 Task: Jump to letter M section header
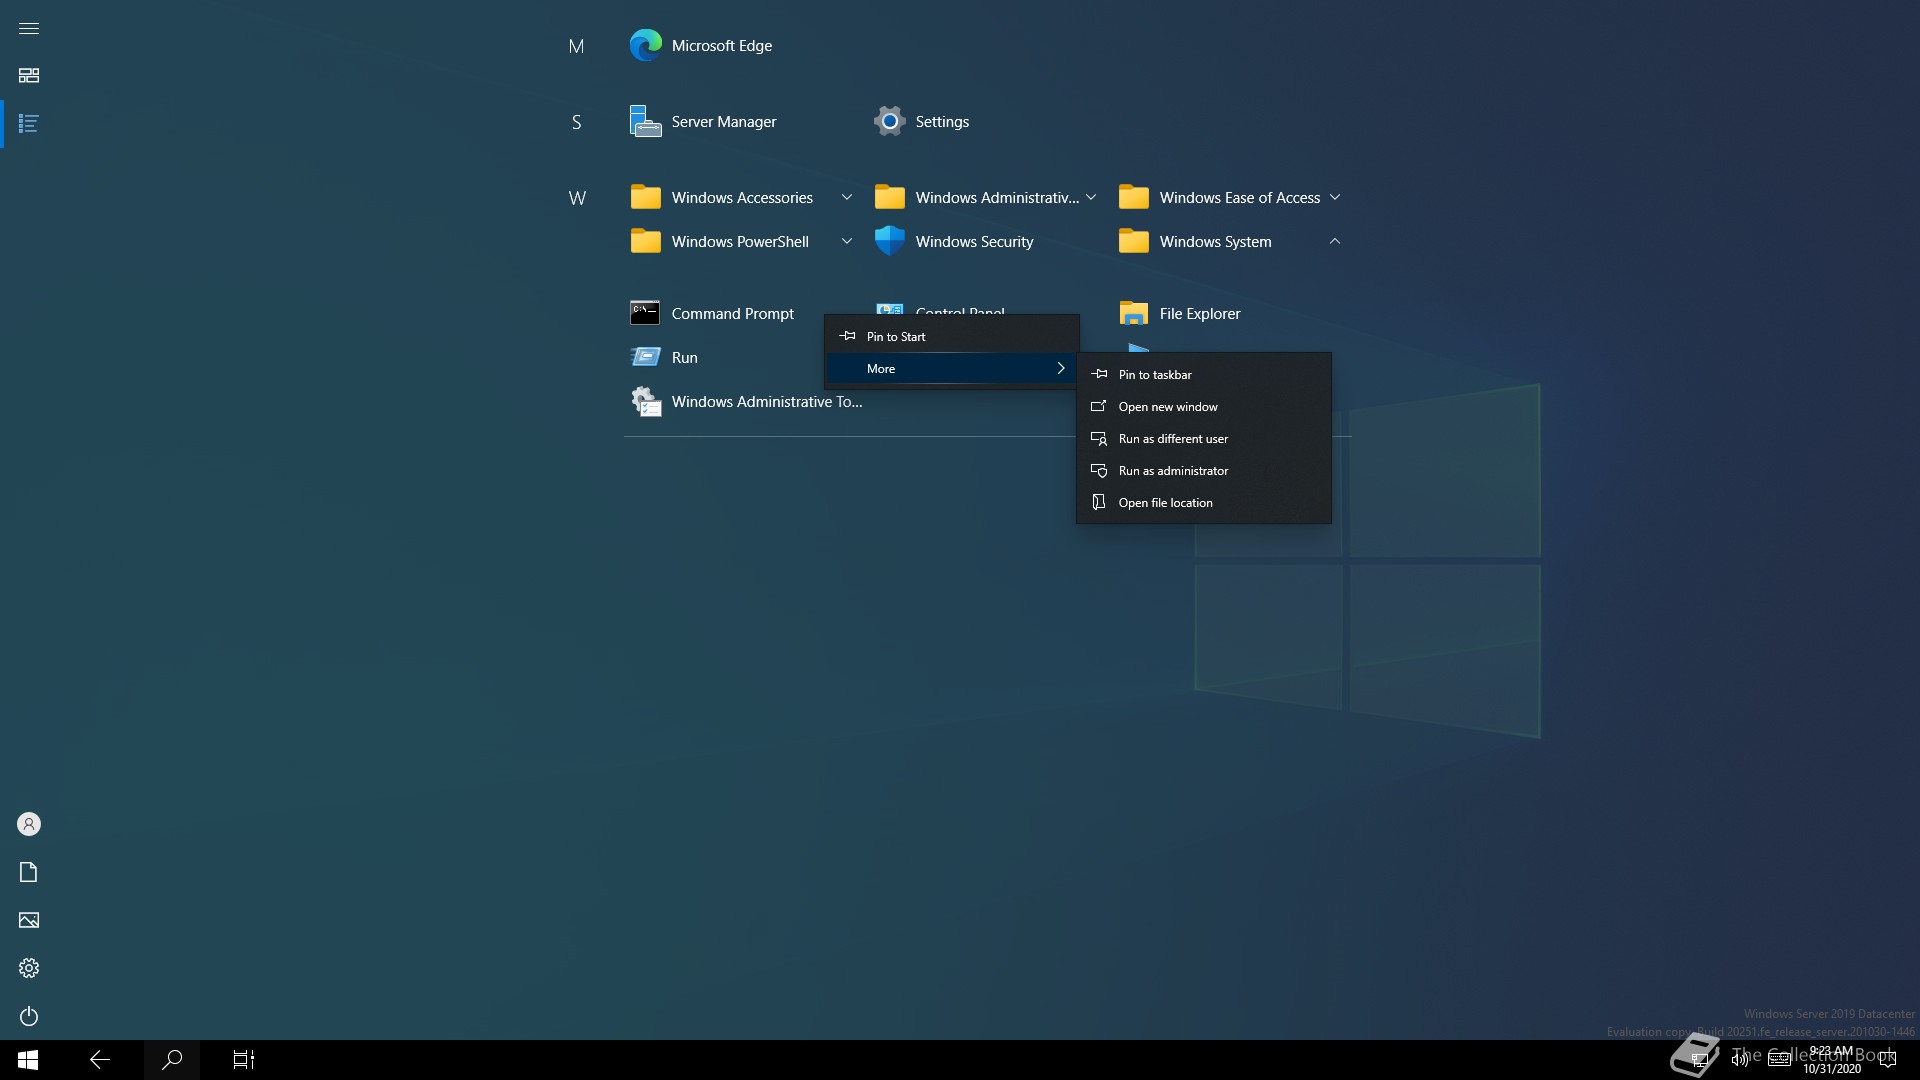(x=576, y=46)
